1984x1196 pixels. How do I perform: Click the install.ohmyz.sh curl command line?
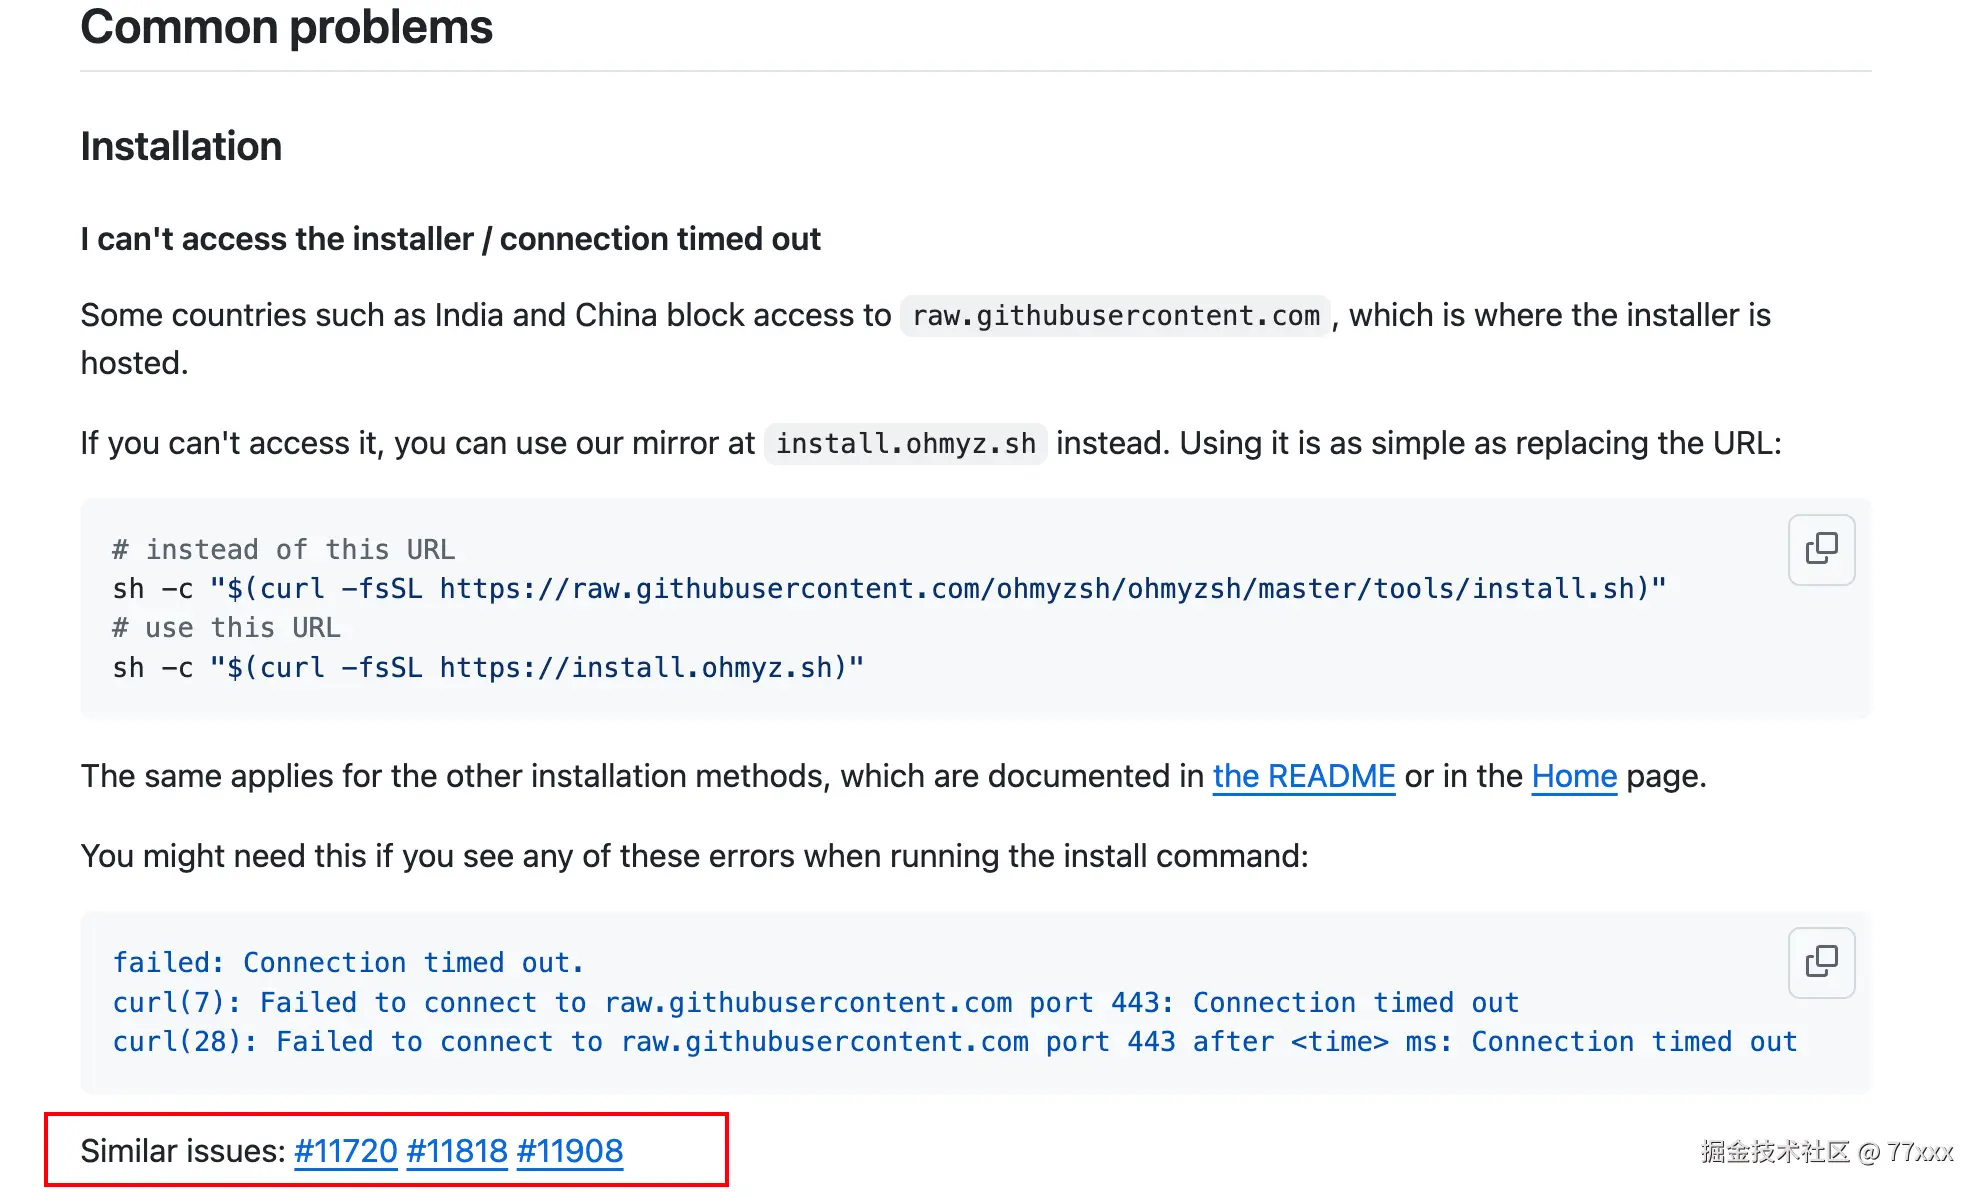[x=488, y=668]
